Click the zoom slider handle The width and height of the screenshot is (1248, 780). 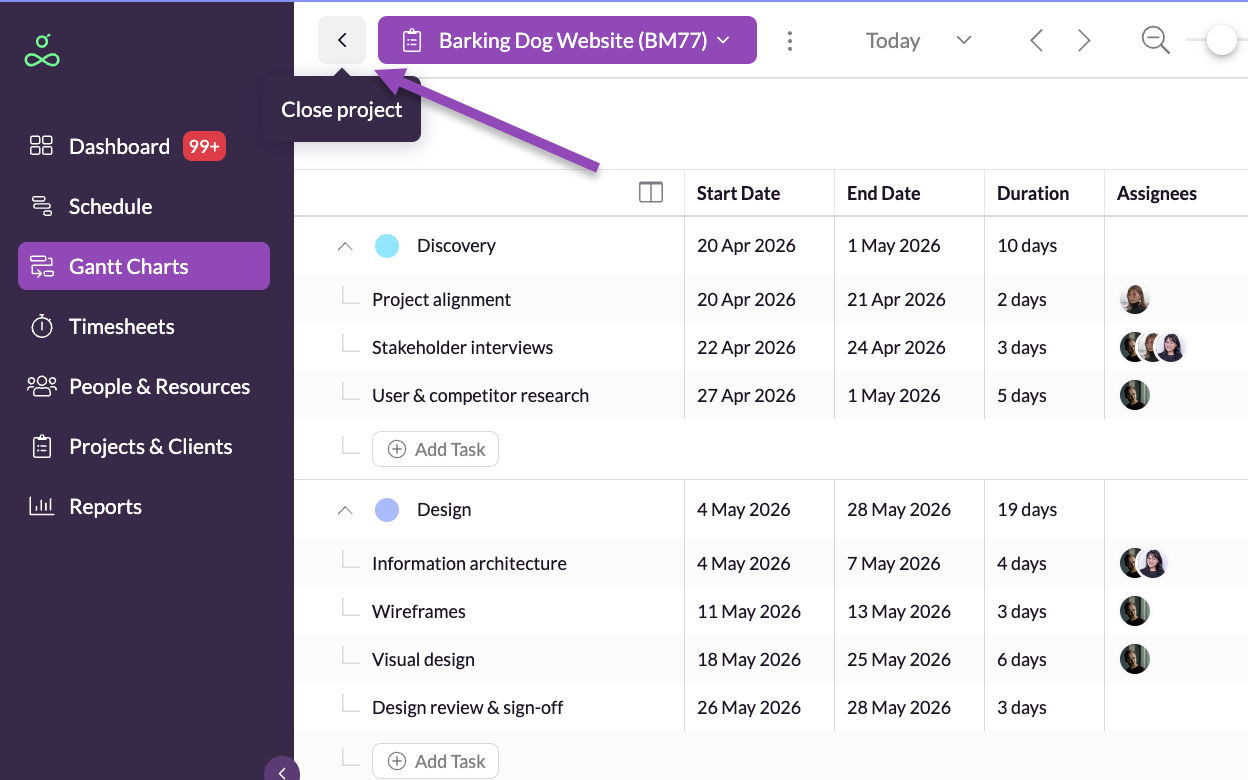pos(1221,41)
